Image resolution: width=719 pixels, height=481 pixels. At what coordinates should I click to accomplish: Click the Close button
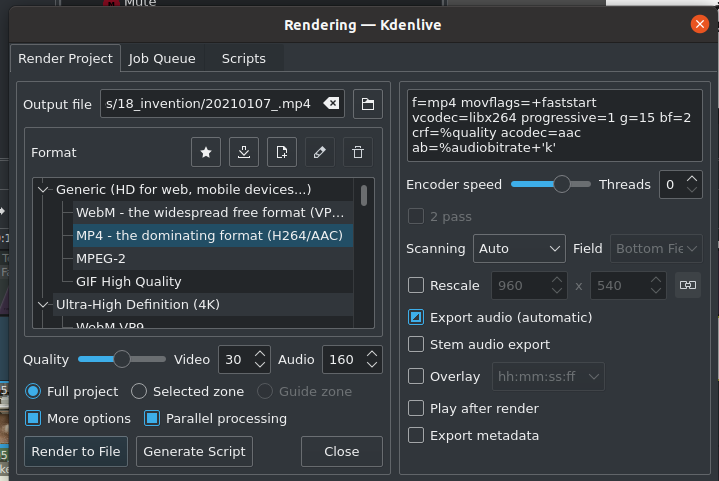tap(342, 451)
